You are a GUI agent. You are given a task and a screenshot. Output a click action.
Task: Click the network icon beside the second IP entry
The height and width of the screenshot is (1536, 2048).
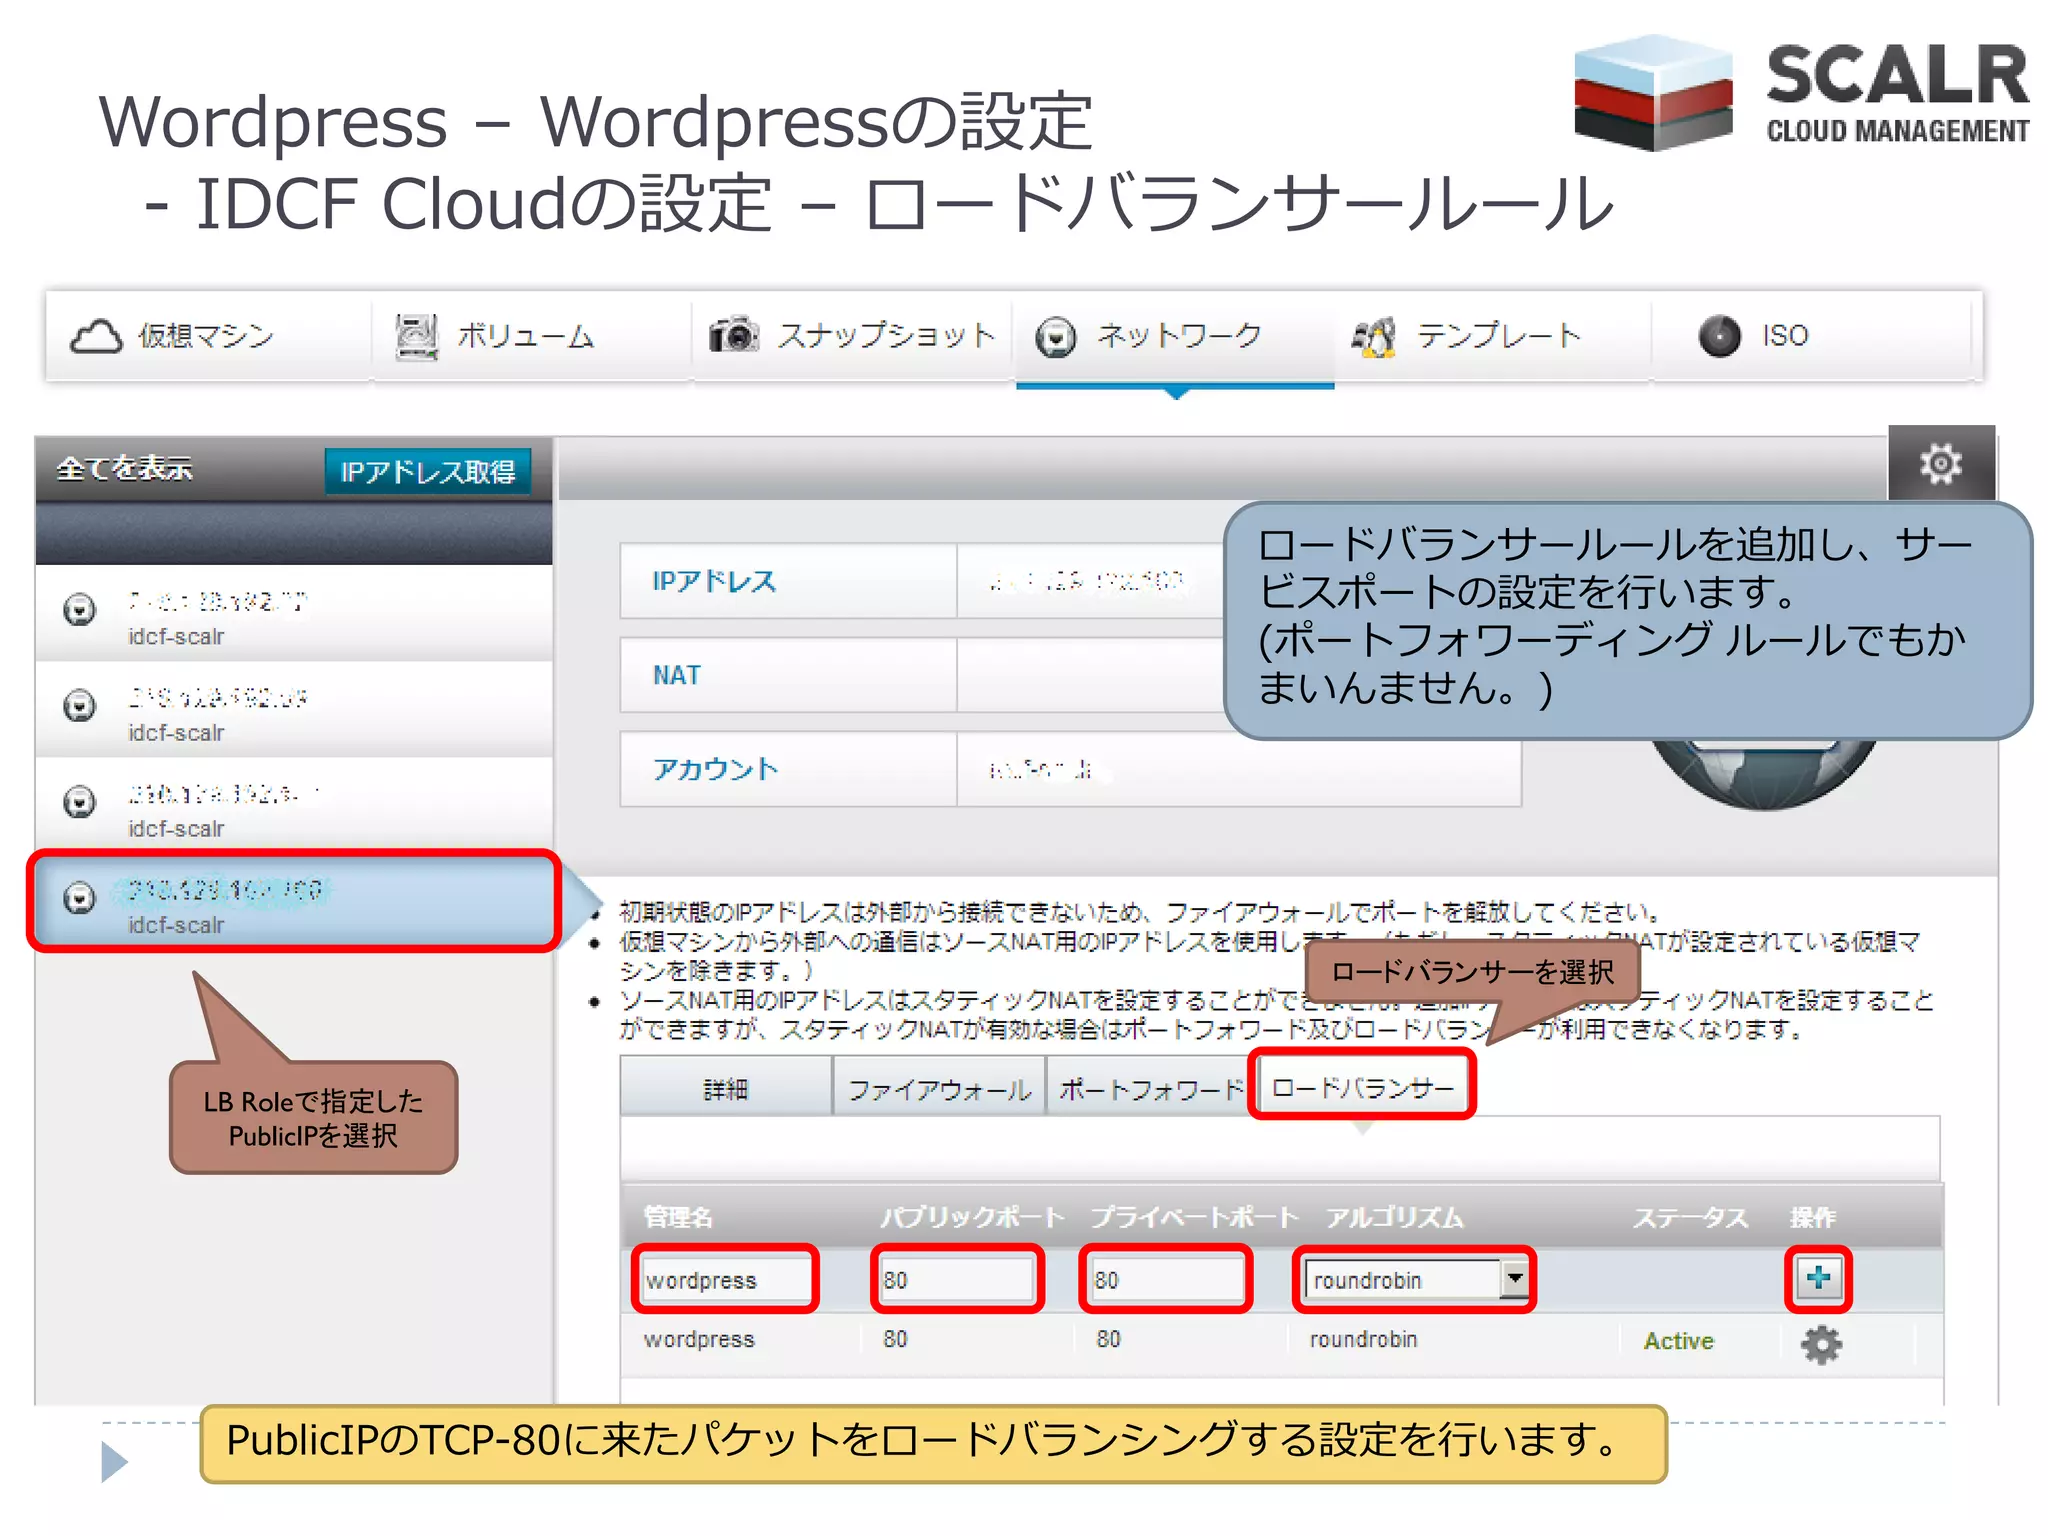click(x=80, y=706)
